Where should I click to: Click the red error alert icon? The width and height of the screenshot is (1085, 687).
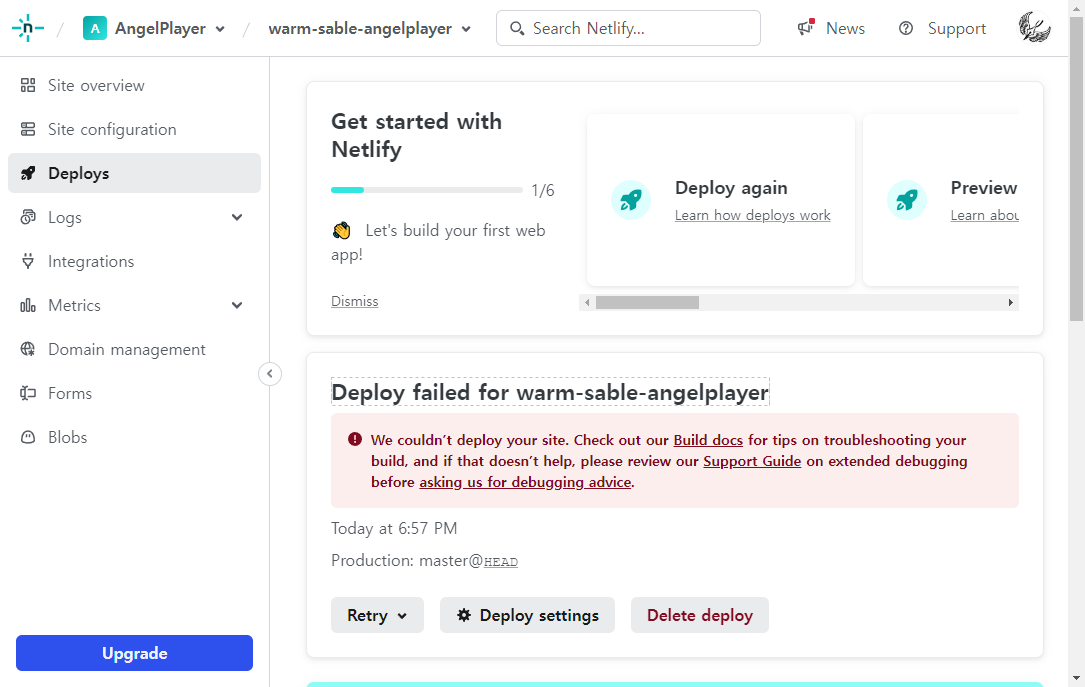click(355, 439)
